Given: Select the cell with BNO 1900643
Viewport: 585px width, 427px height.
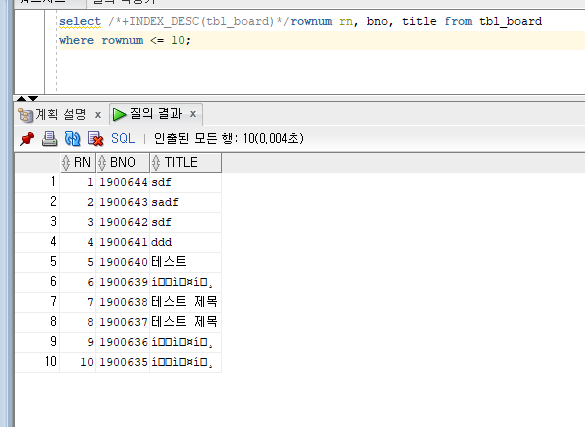Looking at the screenshot, I should (x=123, y=202).
